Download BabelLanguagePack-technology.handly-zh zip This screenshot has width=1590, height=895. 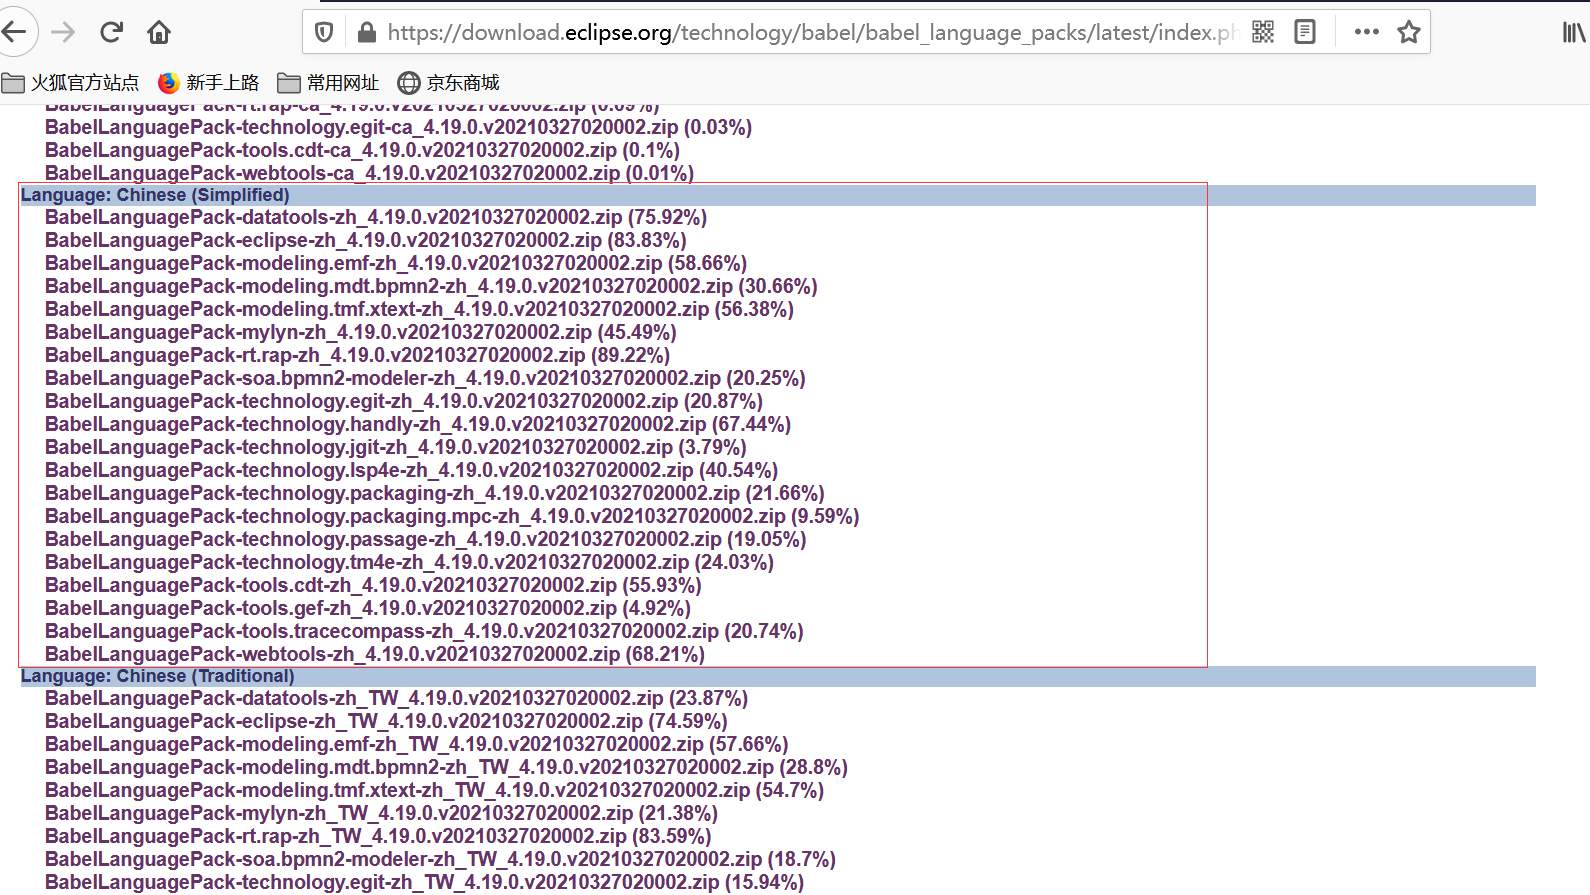(418, 424)
